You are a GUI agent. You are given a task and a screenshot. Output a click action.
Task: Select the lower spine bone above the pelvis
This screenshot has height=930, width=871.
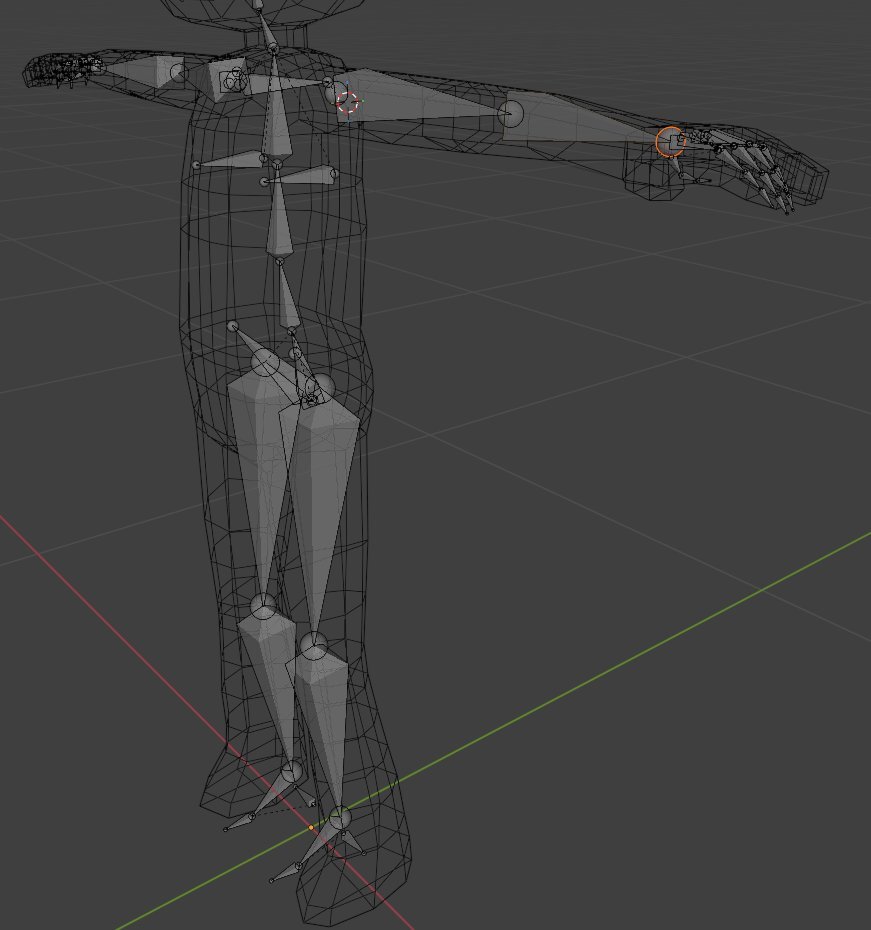(287, 298)
